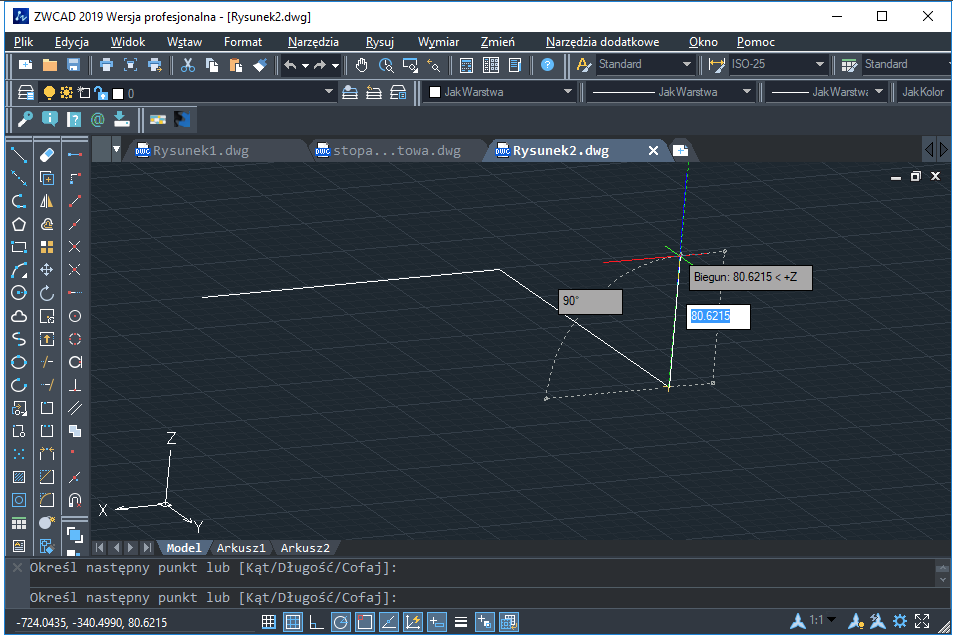Open the ISO-25 dimension style dropdown
The height and width of the screenshot is (639, 953).
[820, 65]
